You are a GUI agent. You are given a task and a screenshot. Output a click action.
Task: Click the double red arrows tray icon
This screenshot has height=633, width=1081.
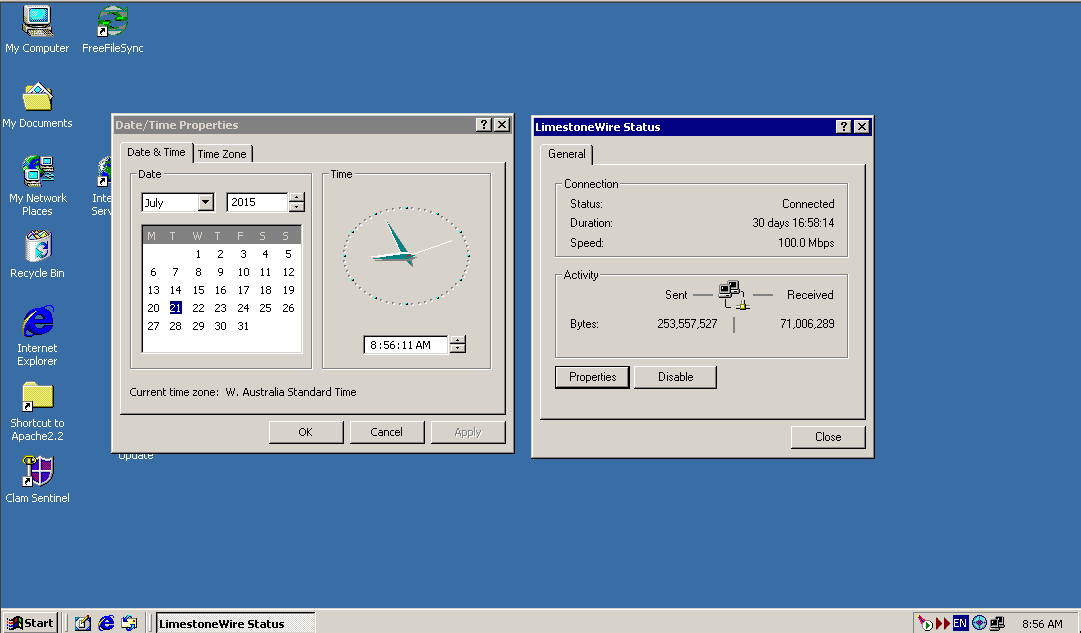point(942,623)
